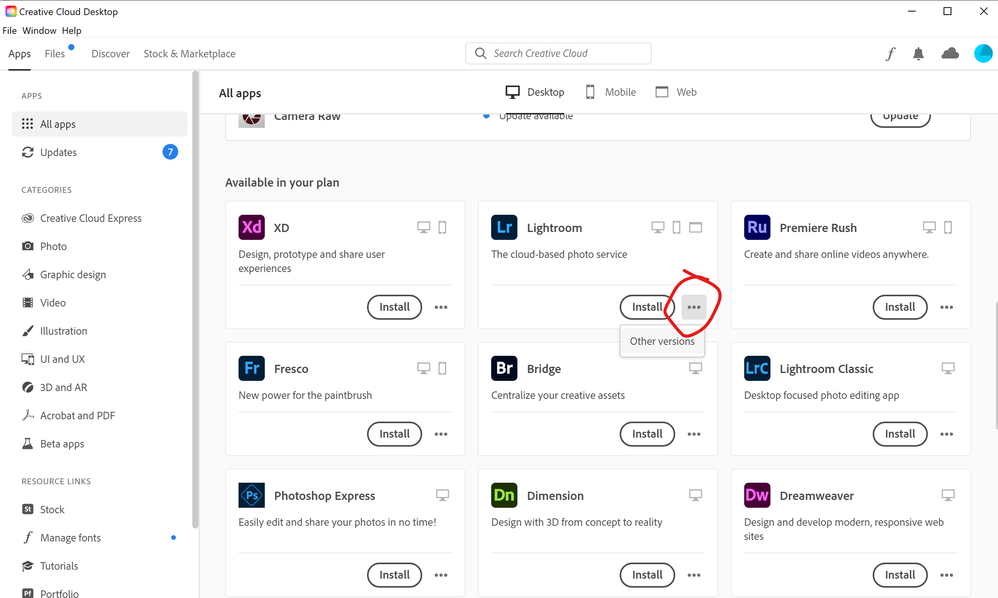Open cloud sync status icon
Screen dimensions: 998x598
click(950, 53)
